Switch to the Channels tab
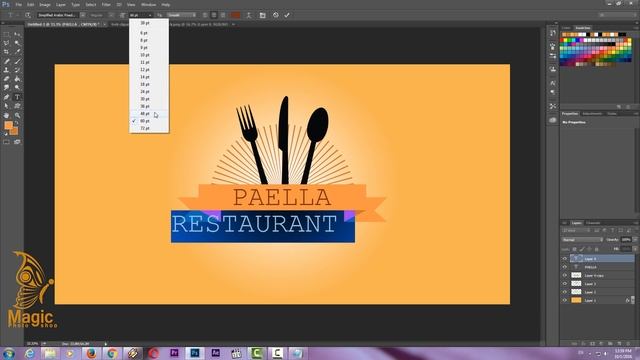 pyautogui.click(x=593, y=223)
